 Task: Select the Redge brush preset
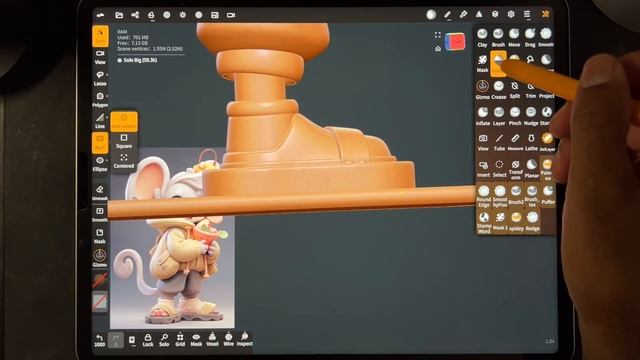tap(532, 222)
